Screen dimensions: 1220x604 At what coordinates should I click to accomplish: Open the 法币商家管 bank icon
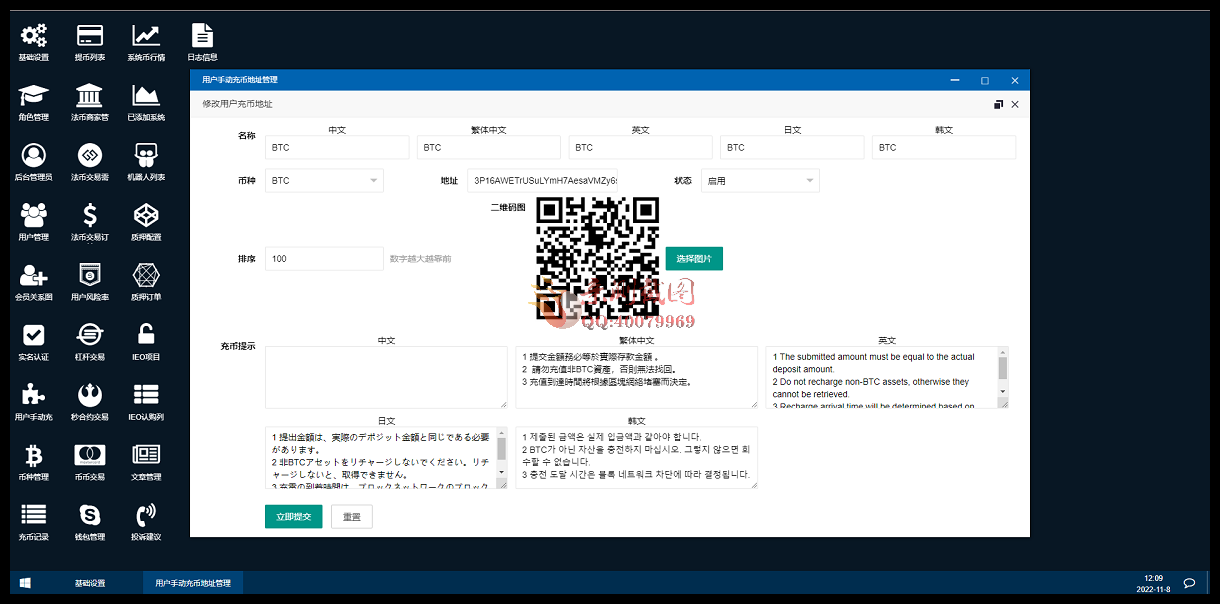tap(90, 96)
